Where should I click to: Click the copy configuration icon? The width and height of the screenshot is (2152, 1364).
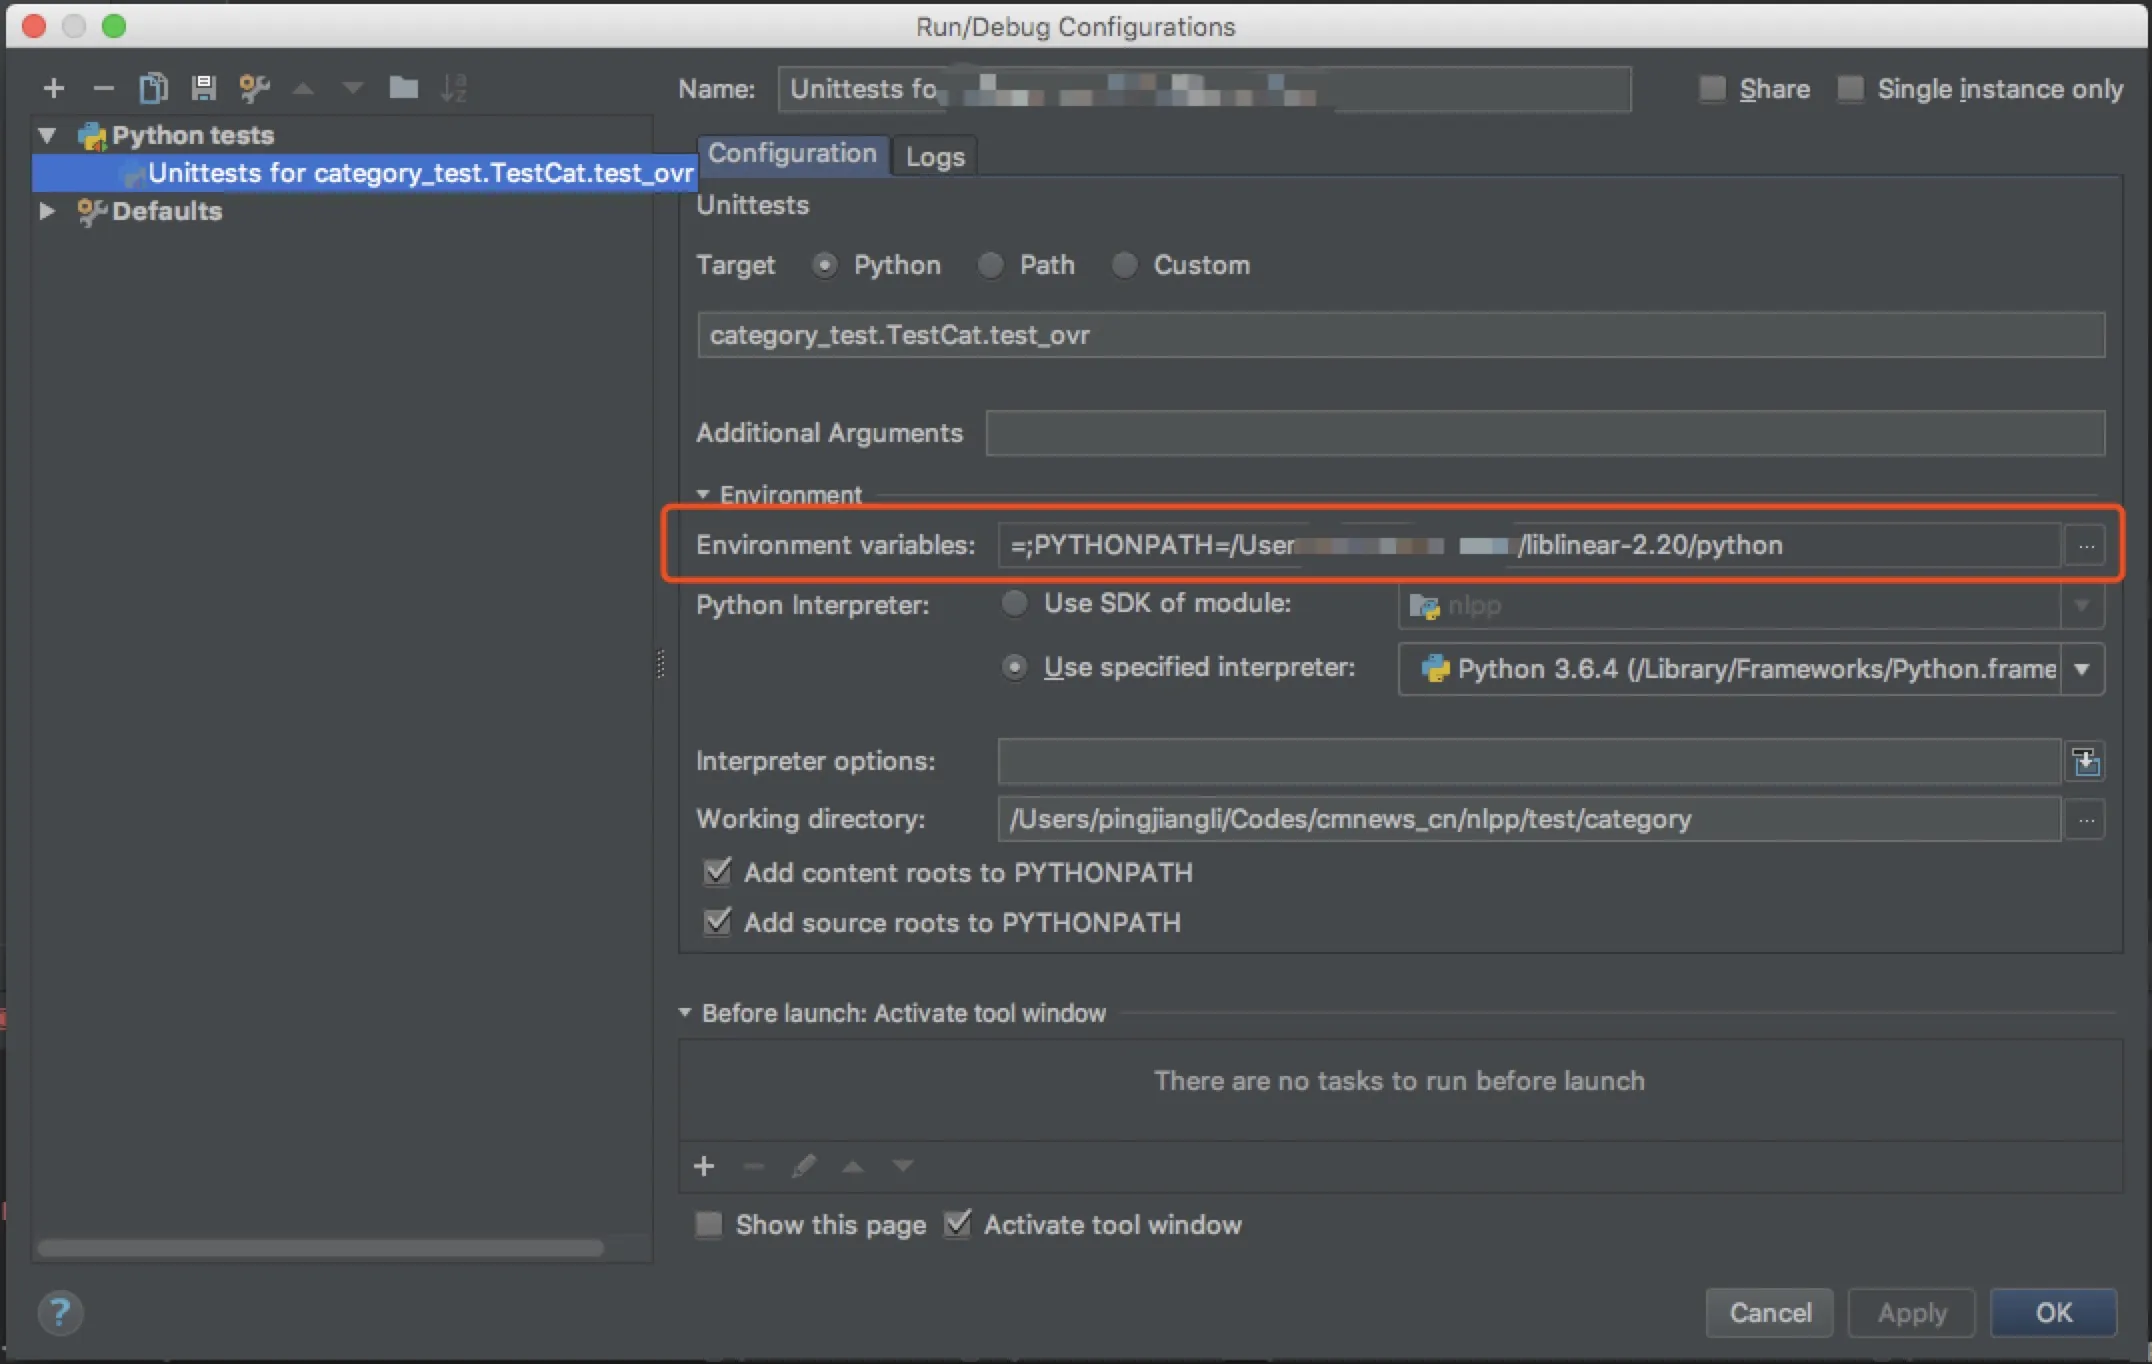pyautogui.click(x=153, y=89)
